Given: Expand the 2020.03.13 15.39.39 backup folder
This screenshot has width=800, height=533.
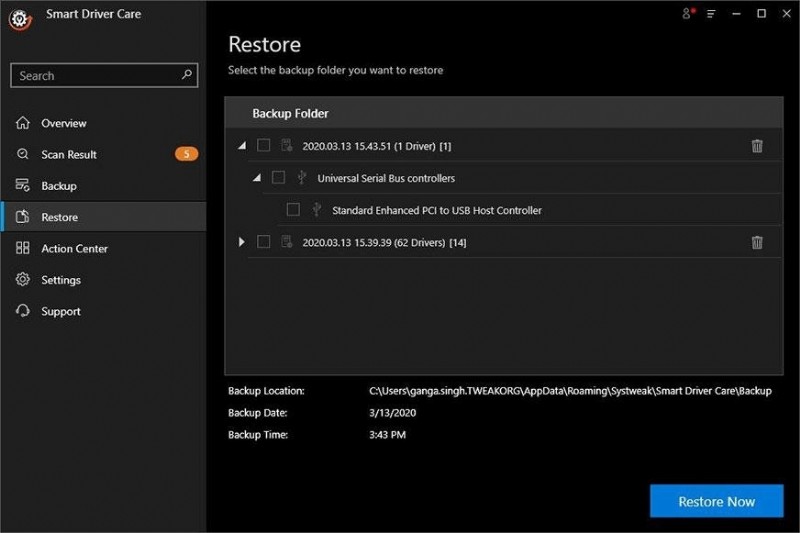Looking at the screenshot, I should [x=241, y=242].
